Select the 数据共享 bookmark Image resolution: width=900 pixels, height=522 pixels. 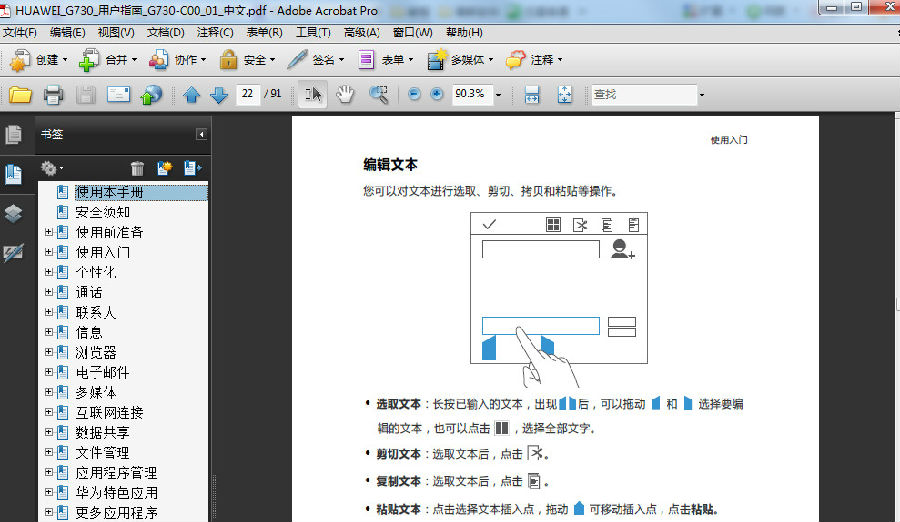[x=103, y=433]
